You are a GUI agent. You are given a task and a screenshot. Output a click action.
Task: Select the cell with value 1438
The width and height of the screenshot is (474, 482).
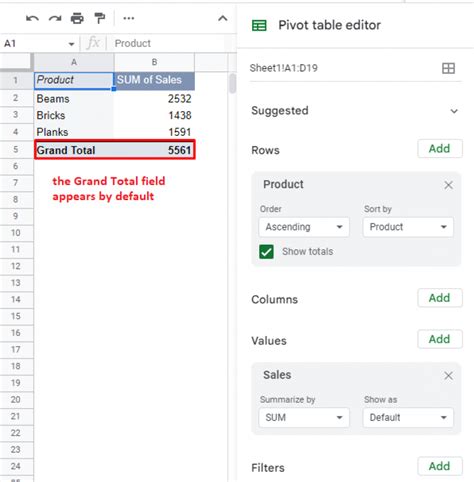(x=154, y=115)
